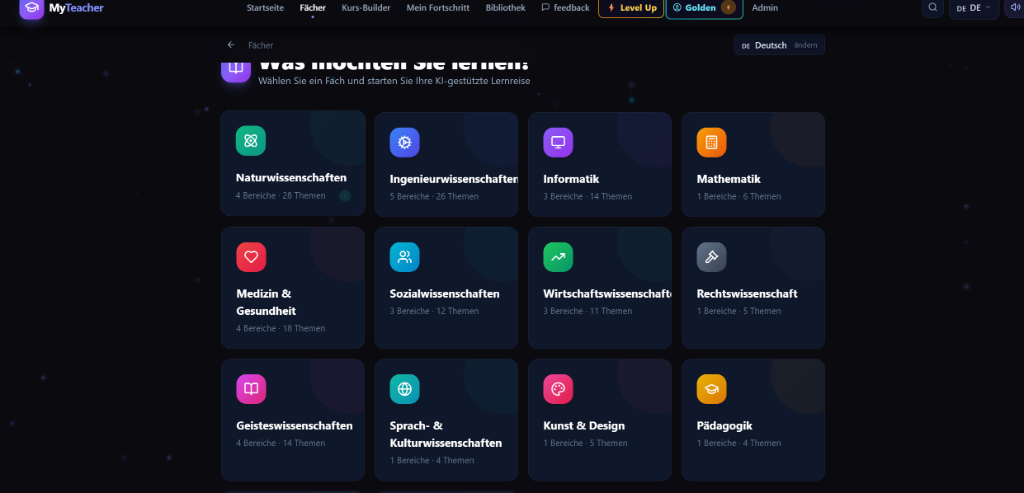This screenshot has width=1024, height=493.
Task: Click the Medizin & Gesundheit heart icon
Action: (x=251, y=257)
